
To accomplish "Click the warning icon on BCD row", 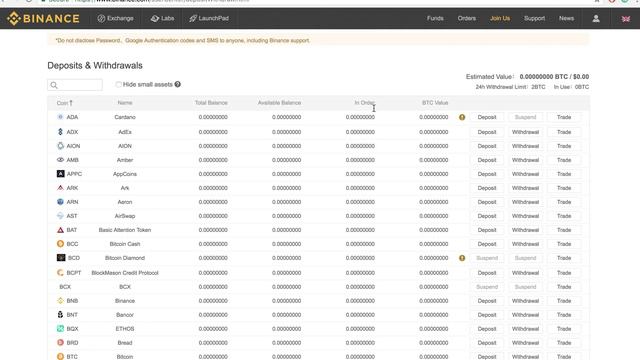I will (462, 258).
